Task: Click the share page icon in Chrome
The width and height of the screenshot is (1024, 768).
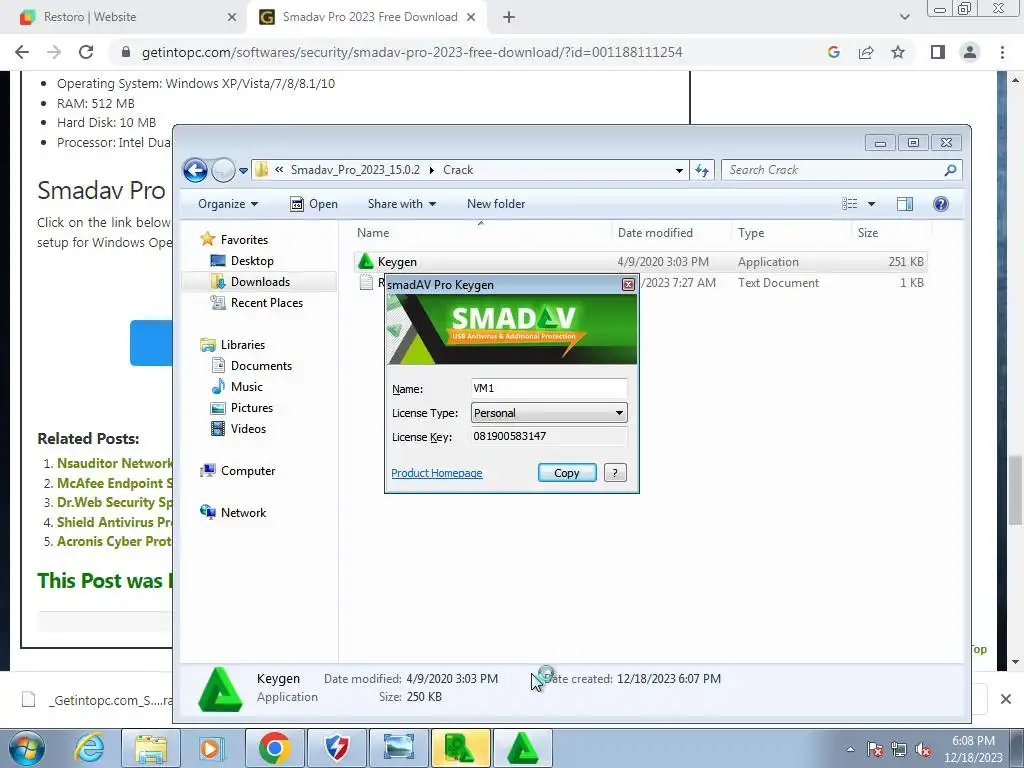Action: (x=866, y=52)
